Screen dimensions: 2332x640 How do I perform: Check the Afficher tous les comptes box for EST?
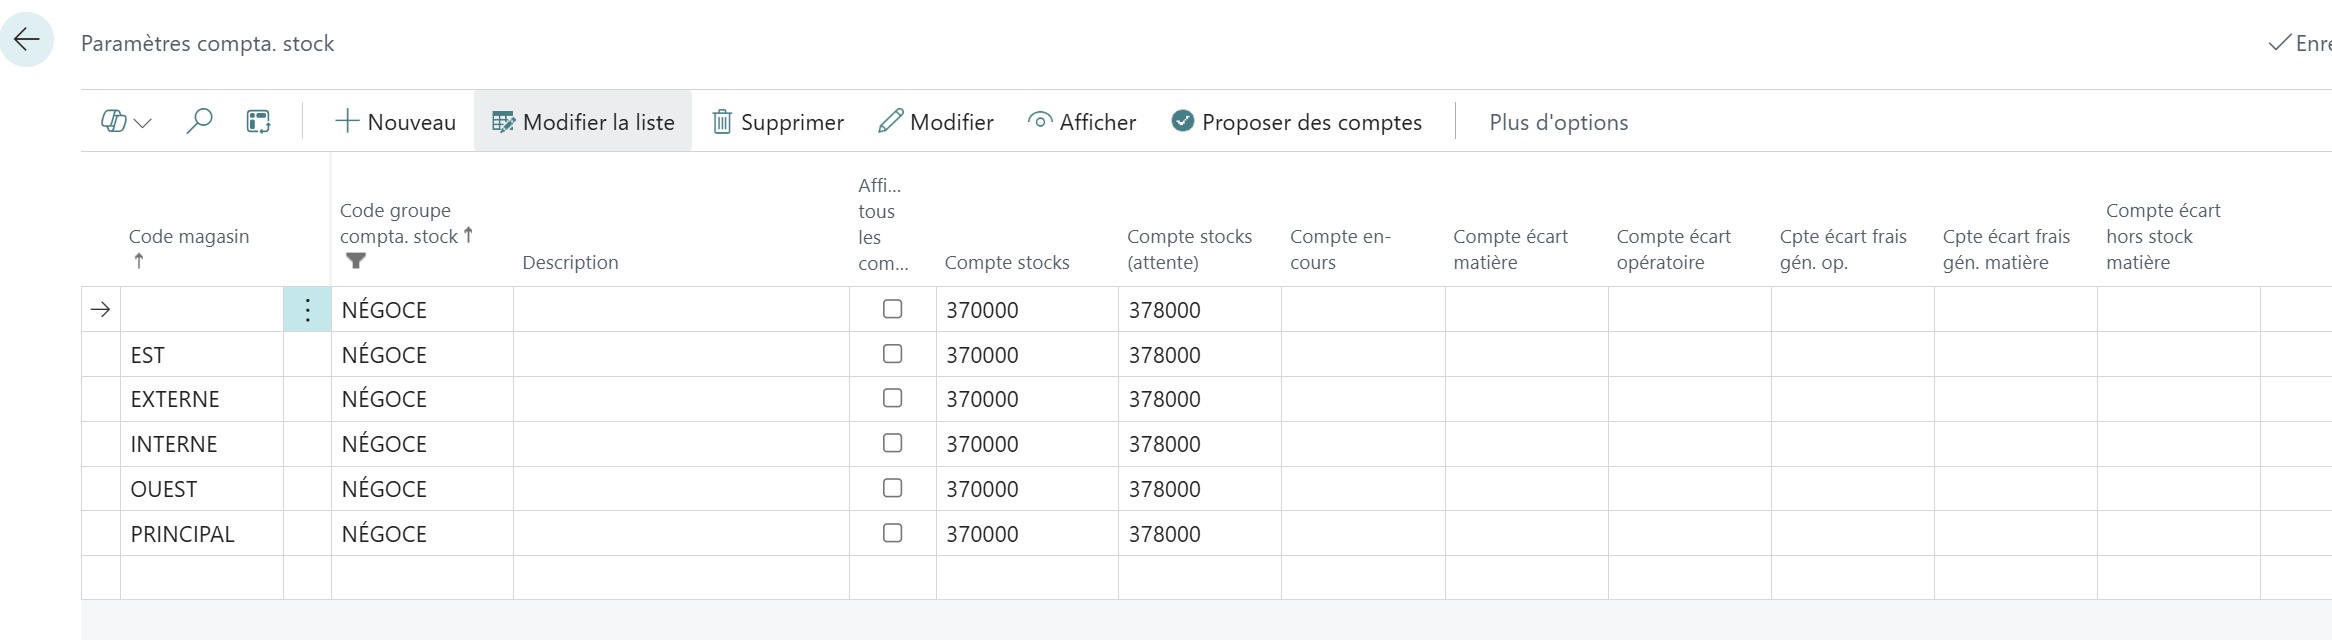click(891, 353)
